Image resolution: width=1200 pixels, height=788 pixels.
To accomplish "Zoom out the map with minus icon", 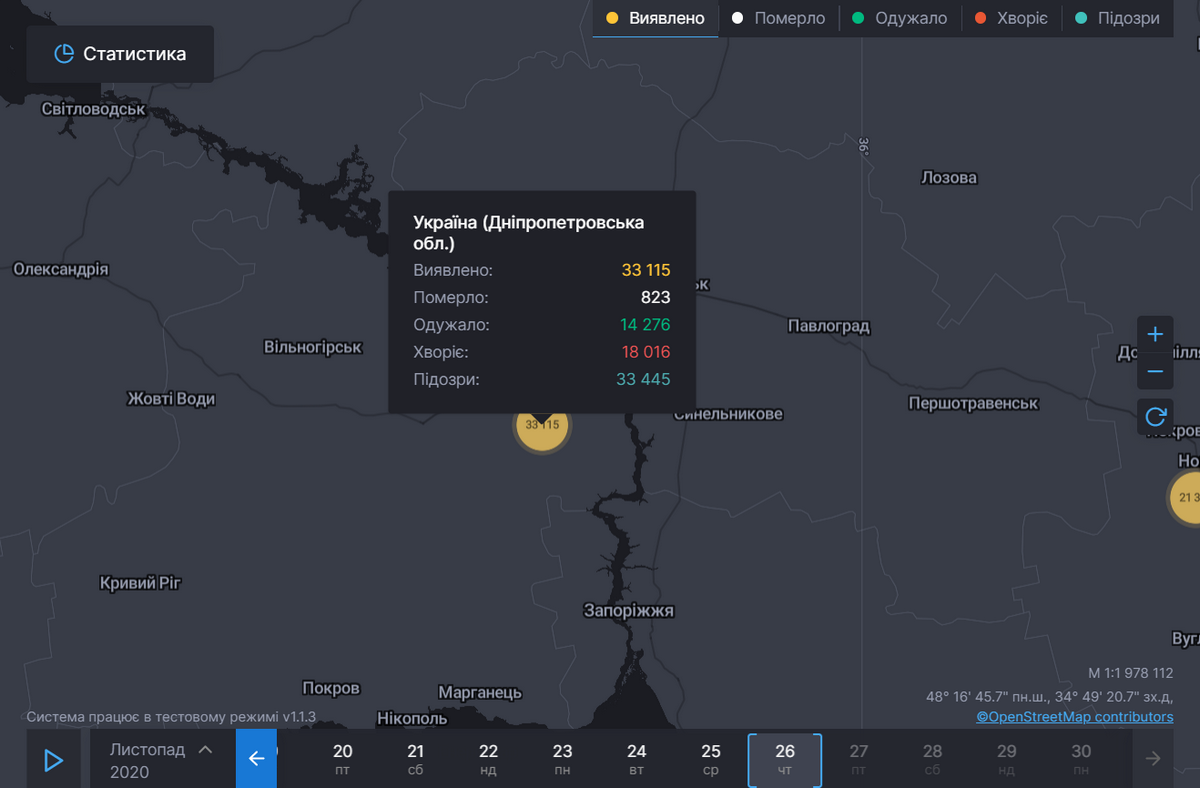I will tap(1155, 372).
